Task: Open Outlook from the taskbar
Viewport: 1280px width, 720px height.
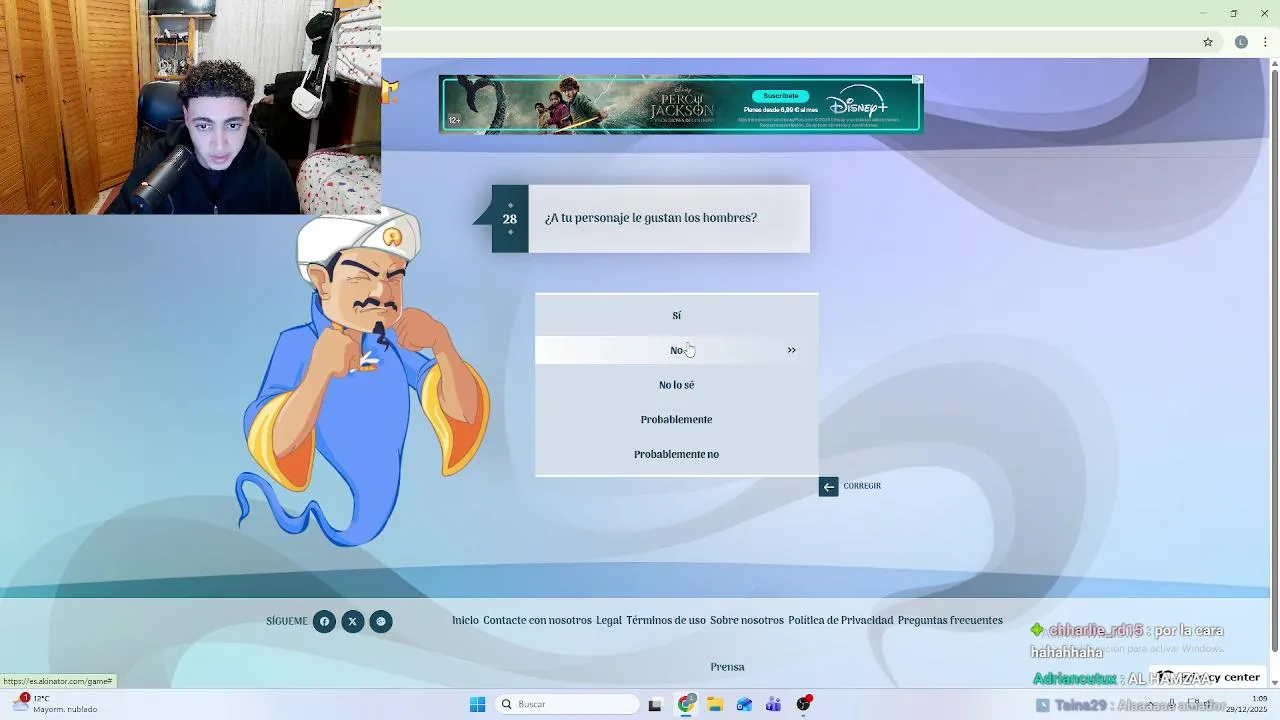Action: tap(744, 704)
